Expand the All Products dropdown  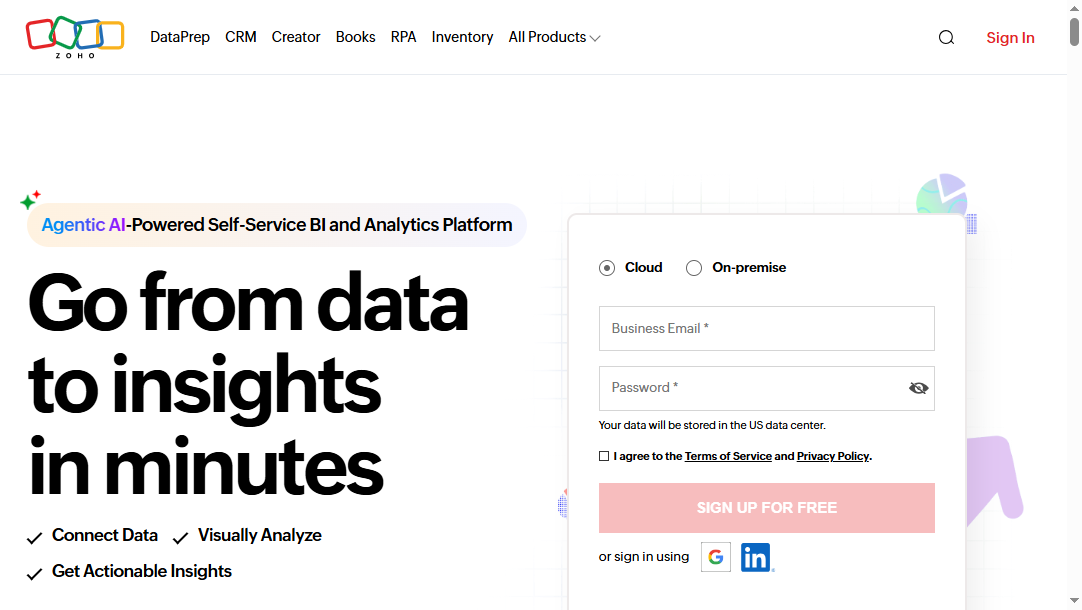[554, 37]
